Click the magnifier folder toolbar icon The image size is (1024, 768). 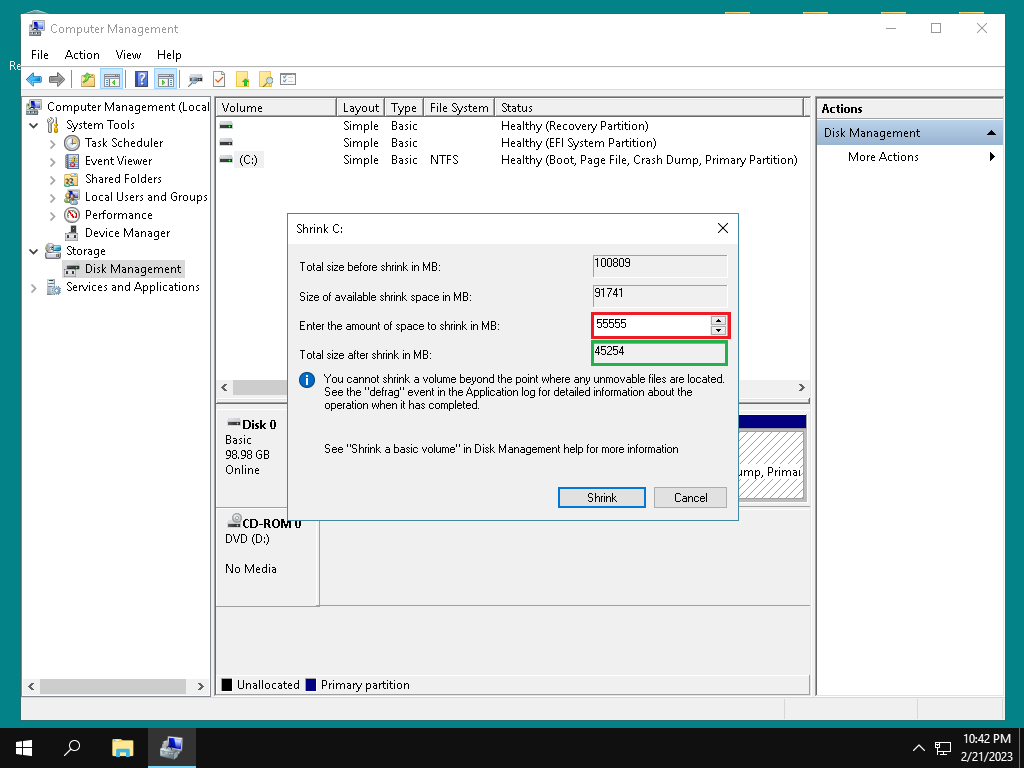pyautogui.click(x=265, y=80)
